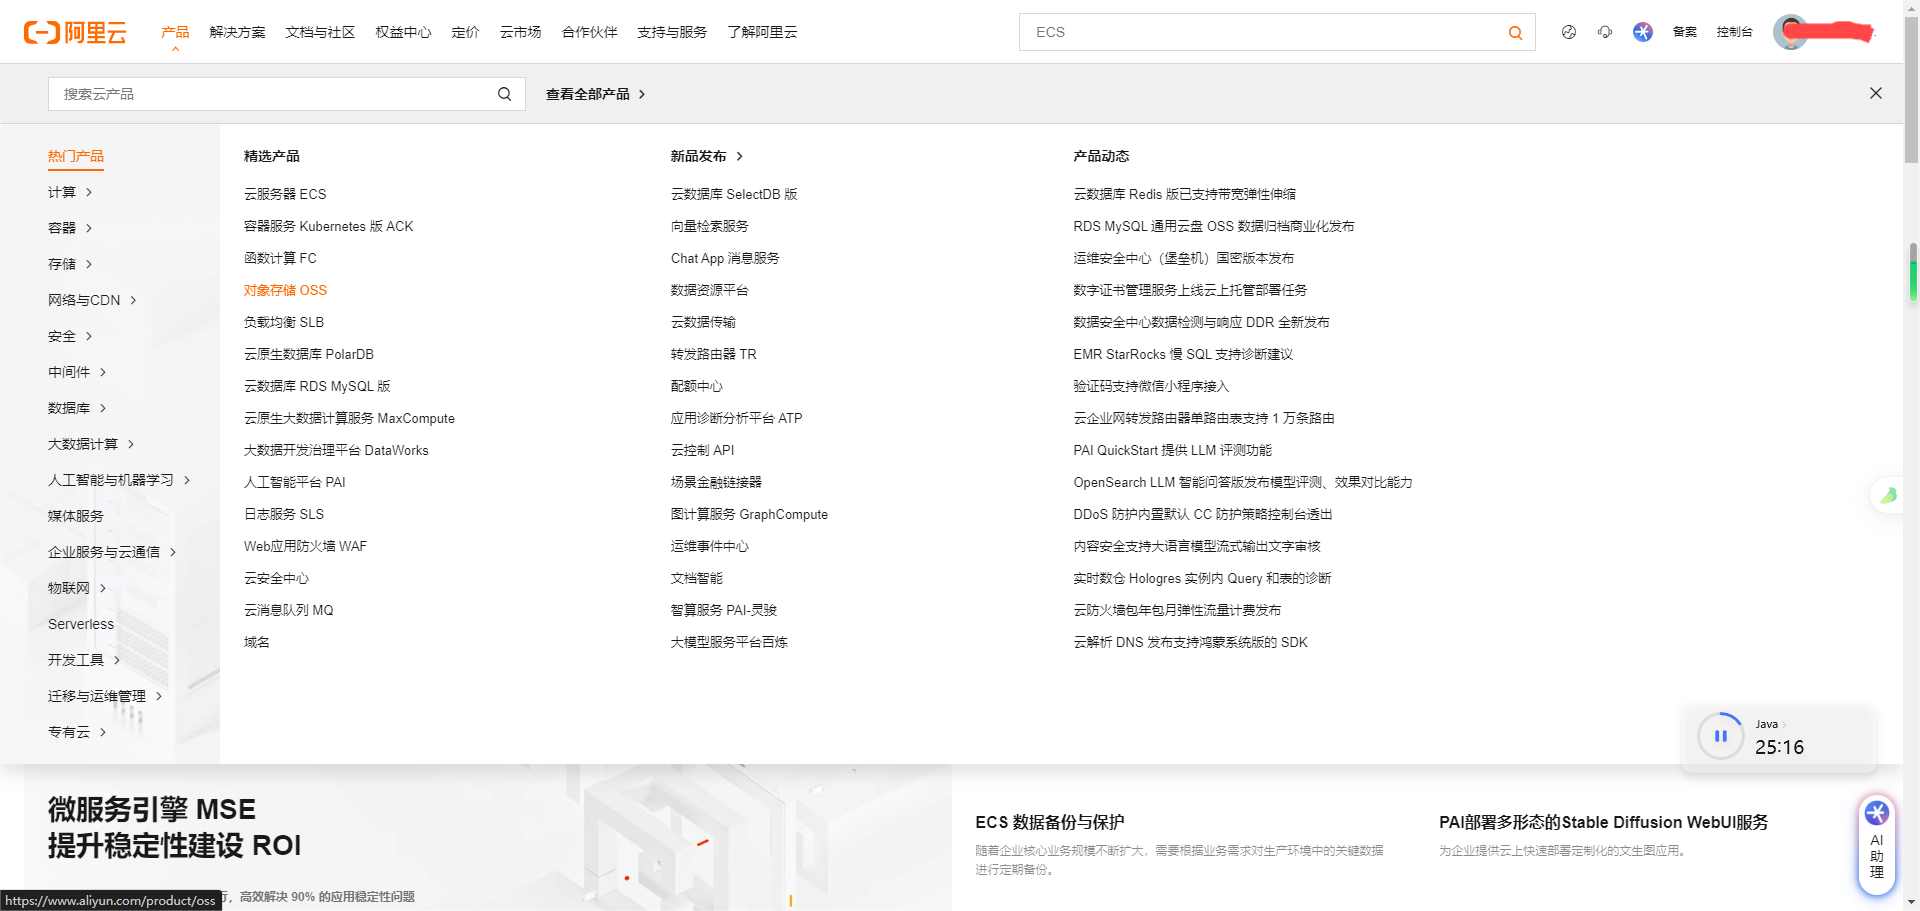Open the 定价 top menu
This screenshot has width=1920, height=911.
[465, 32]
